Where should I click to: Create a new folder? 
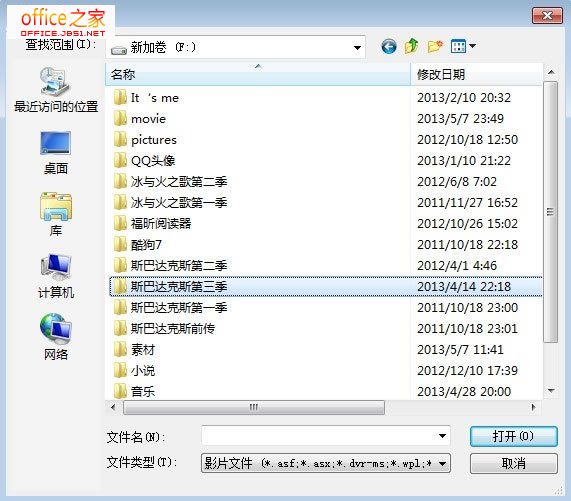click(435, 47)
